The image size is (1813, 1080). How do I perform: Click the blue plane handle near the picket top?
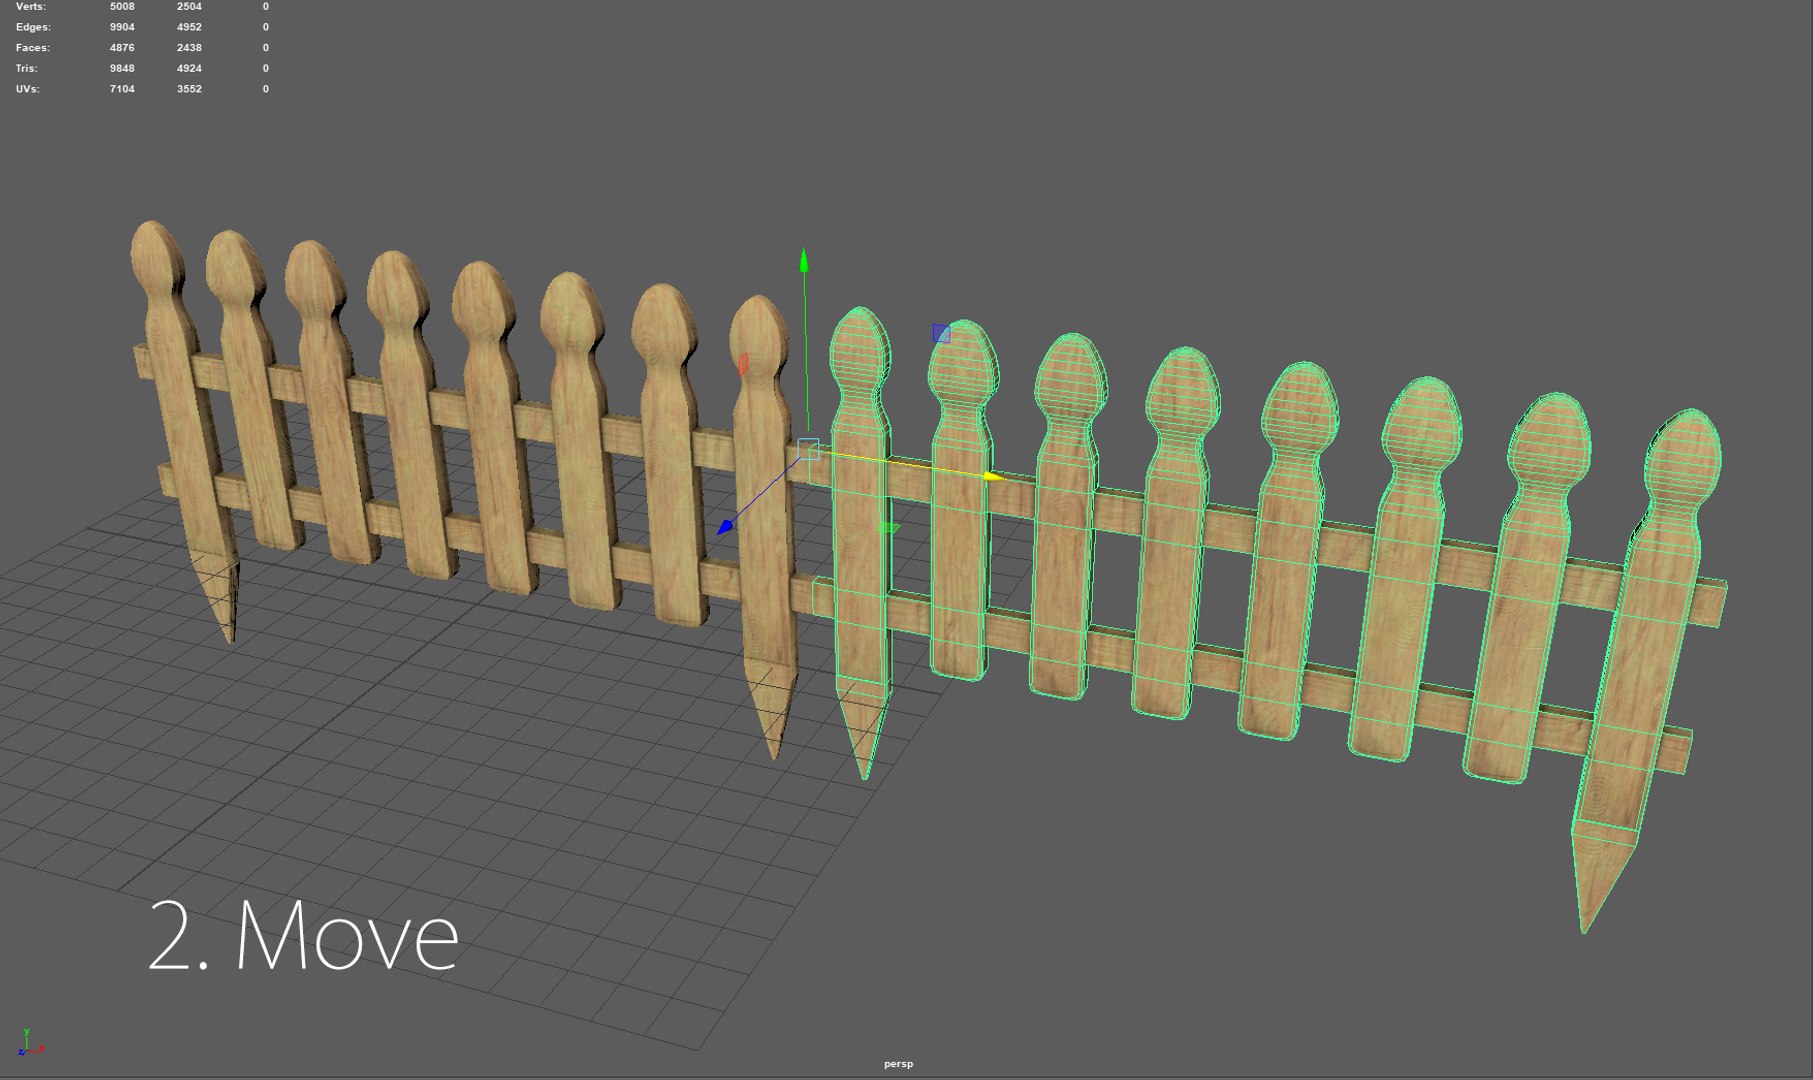(x=941, y=333)
